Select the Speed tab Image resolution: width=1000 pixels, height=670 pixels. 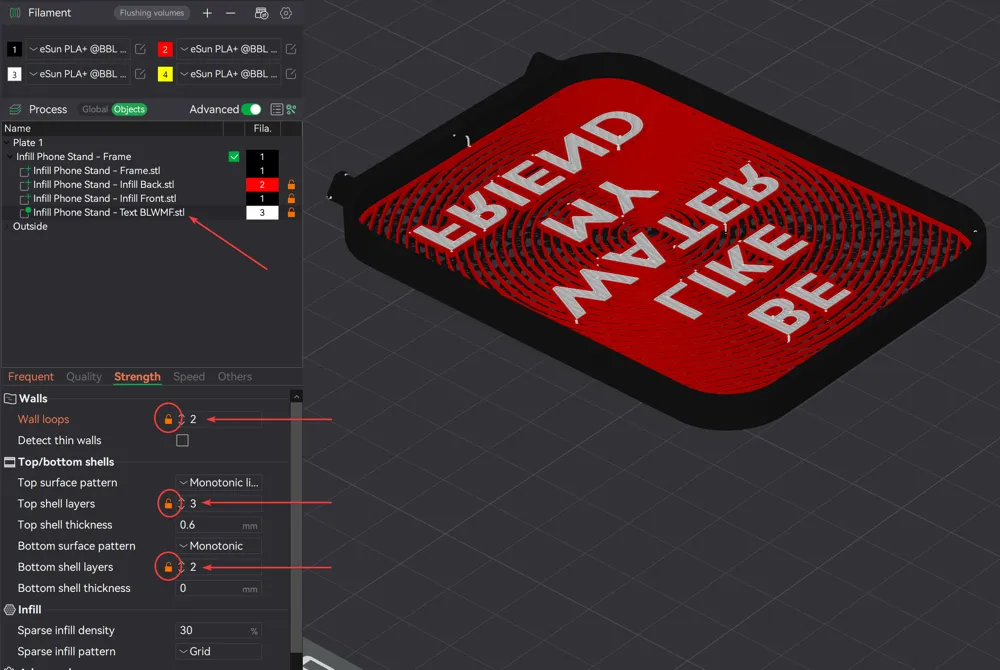(x=188, y=377)
